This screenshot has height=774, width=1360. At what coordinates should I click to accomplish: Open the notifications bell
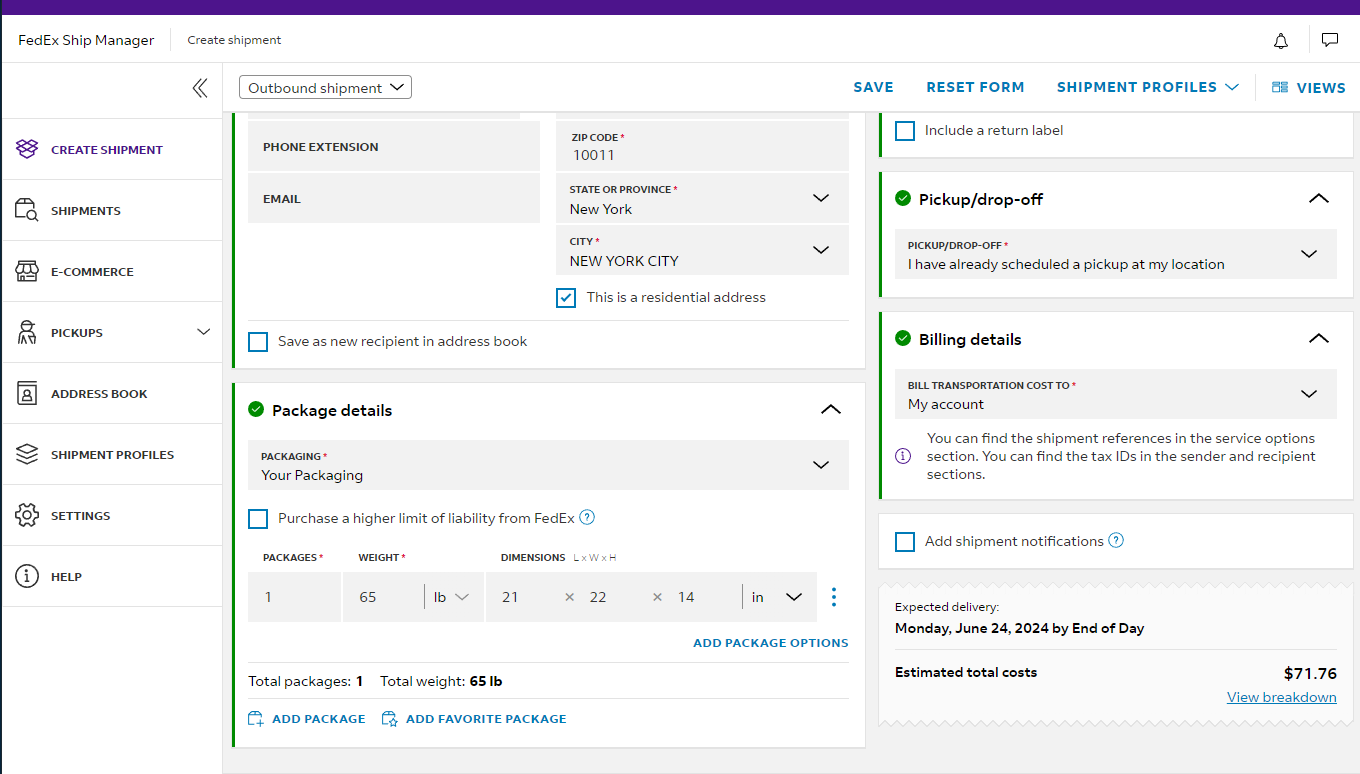1281,40
